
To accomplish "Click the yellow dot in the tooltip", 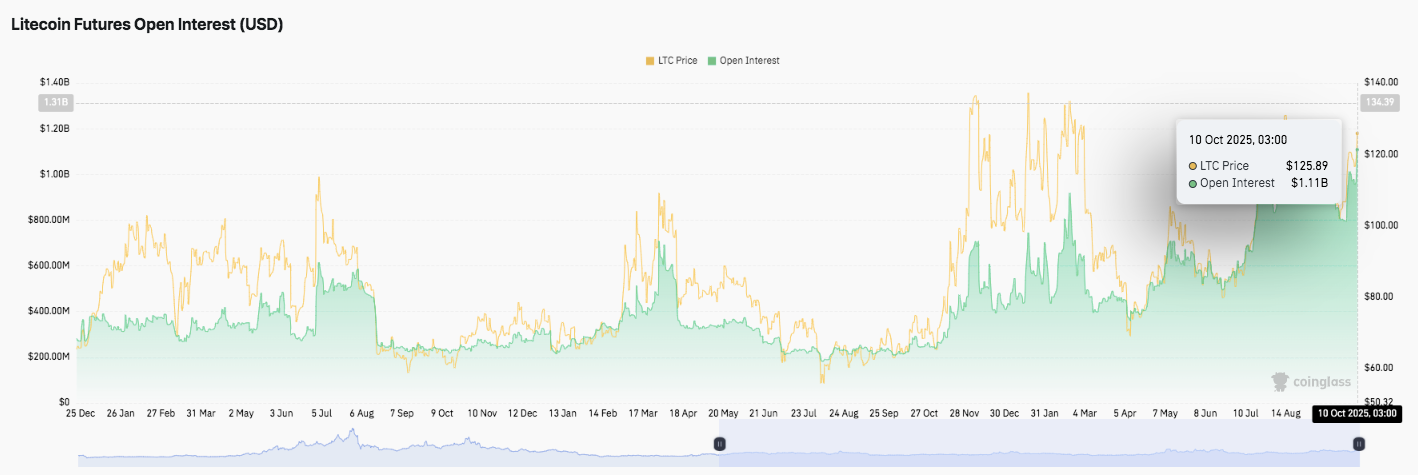I will coord(1193,165).
